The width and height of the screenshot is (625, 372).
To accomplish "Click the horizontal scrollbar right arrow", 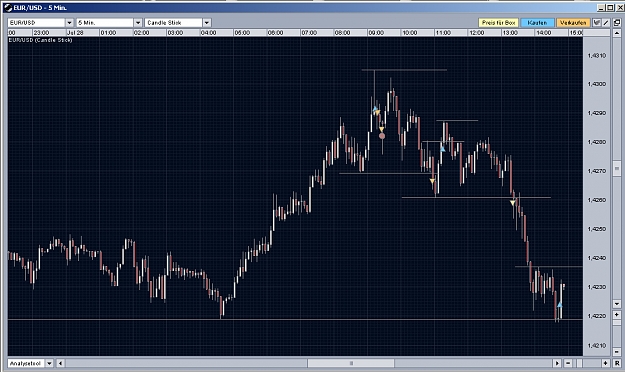I will pos(557,363).
